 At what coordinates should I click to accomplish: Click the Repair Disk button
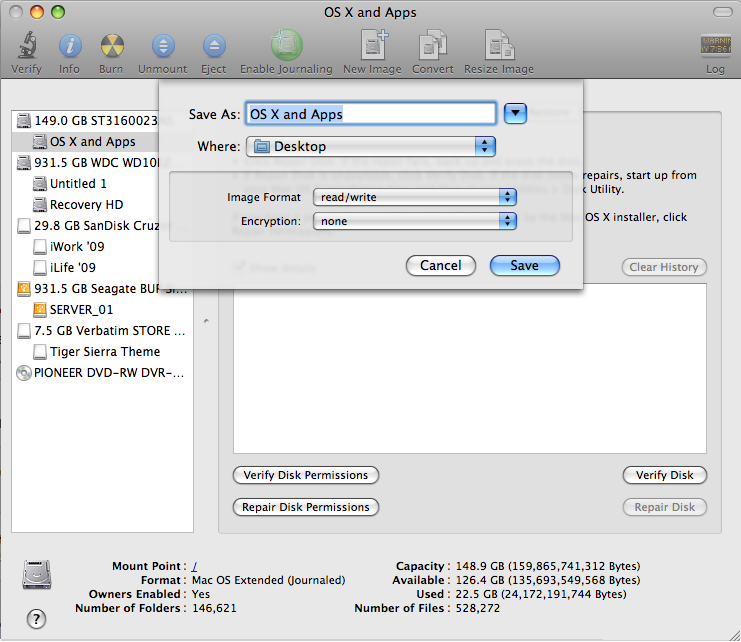click(x=664, y=507)
